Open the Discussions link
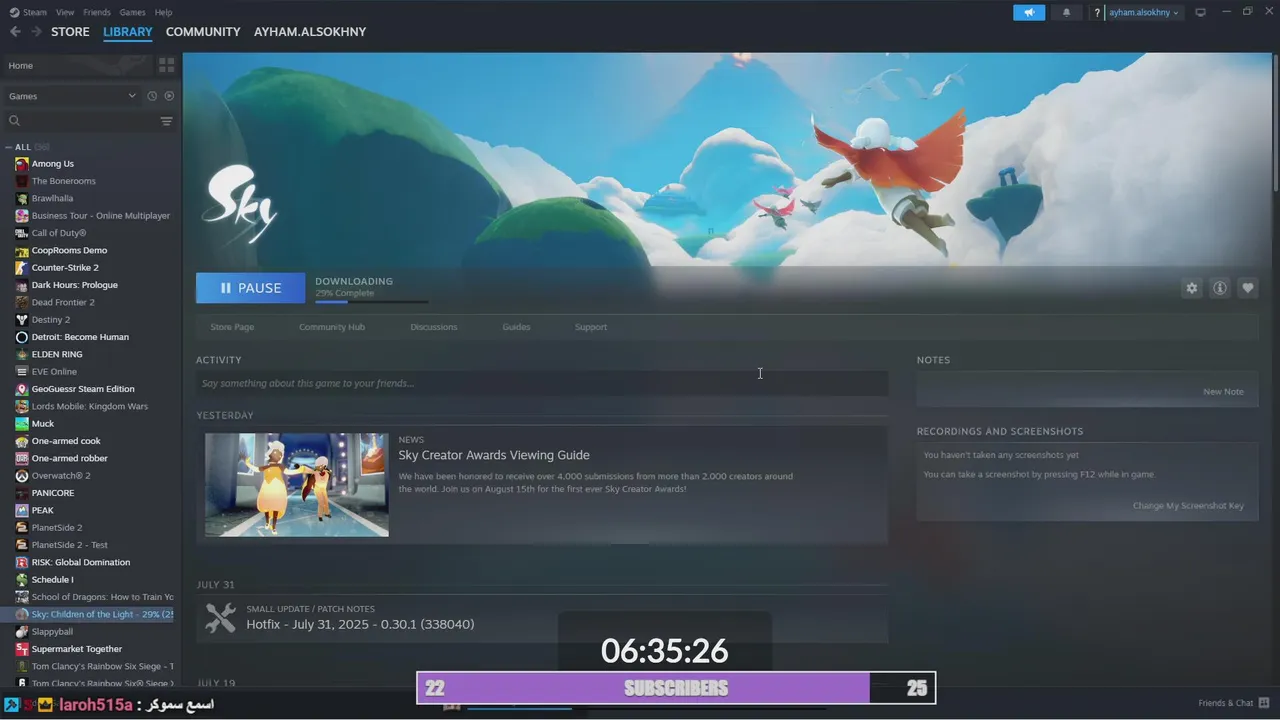This screenshot has width=1280, height=720. coord(434,327)
